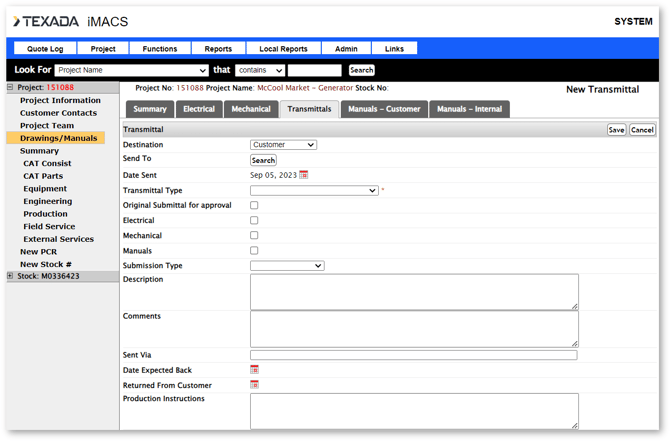Open the Submission Type dropdown
The image size is (670, 441).
(x=287, y=266)
